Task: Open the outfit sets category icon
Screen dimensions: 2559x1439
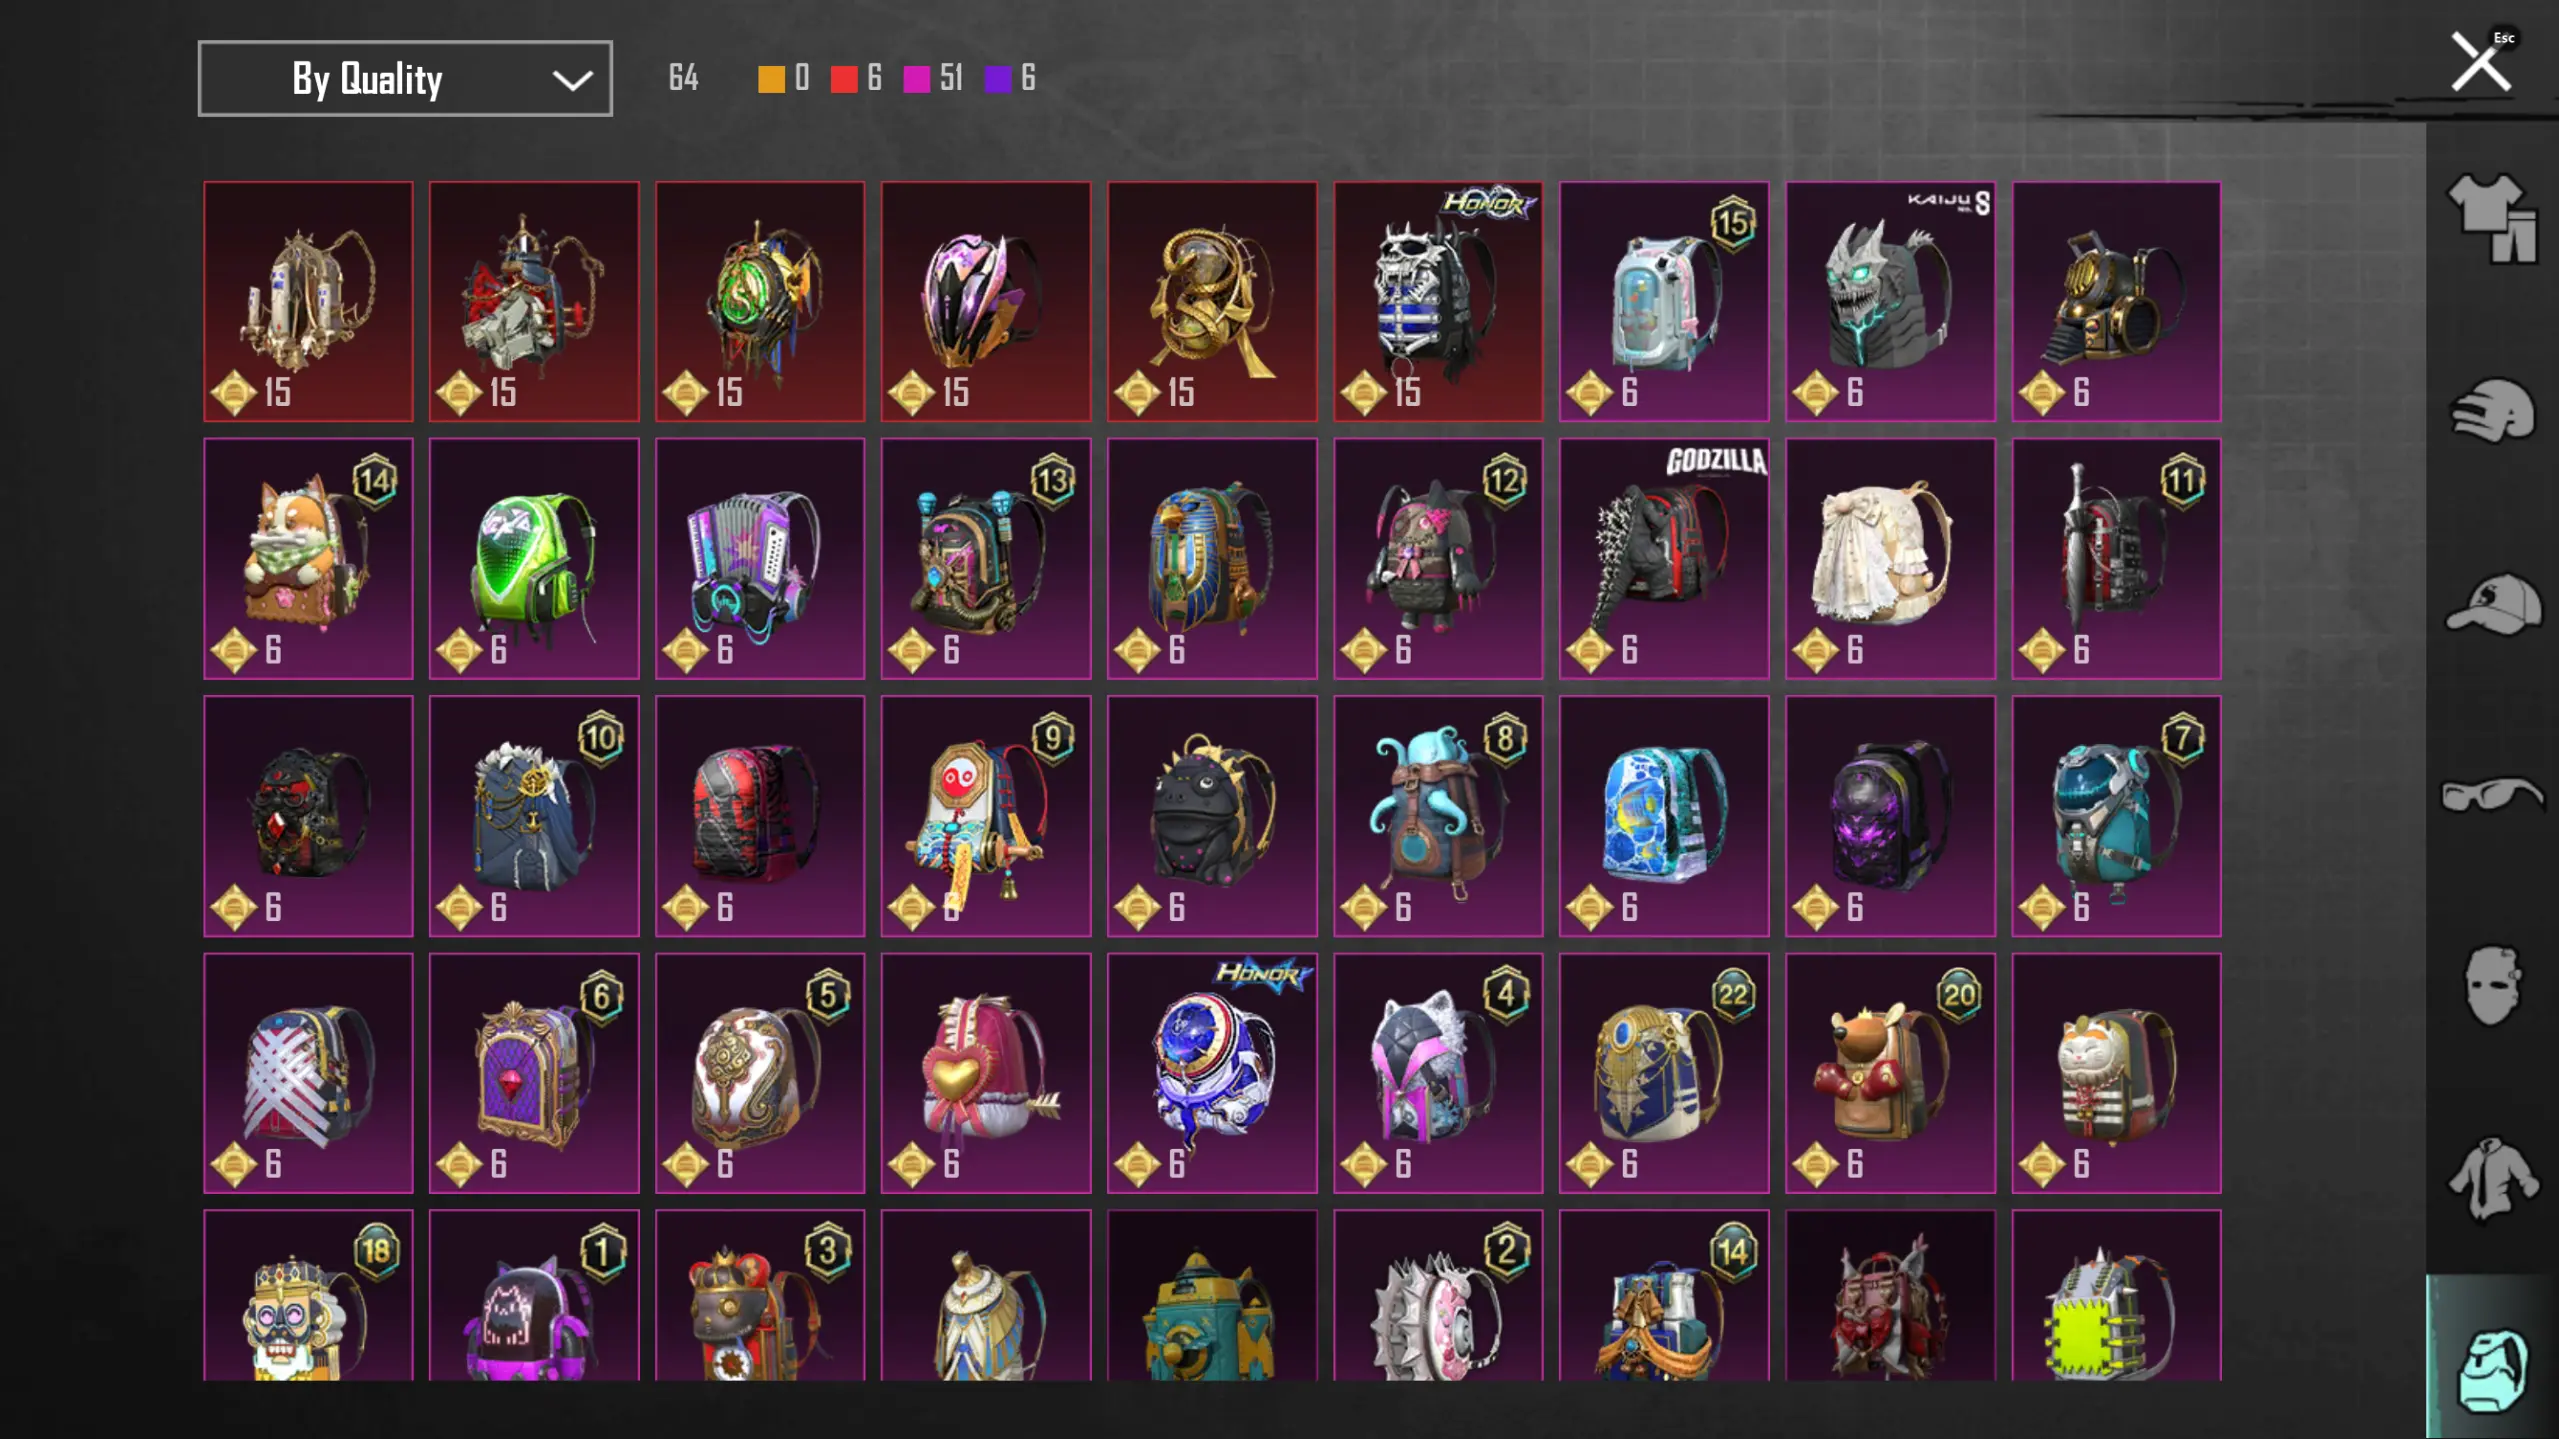Action: (2492, 218)
